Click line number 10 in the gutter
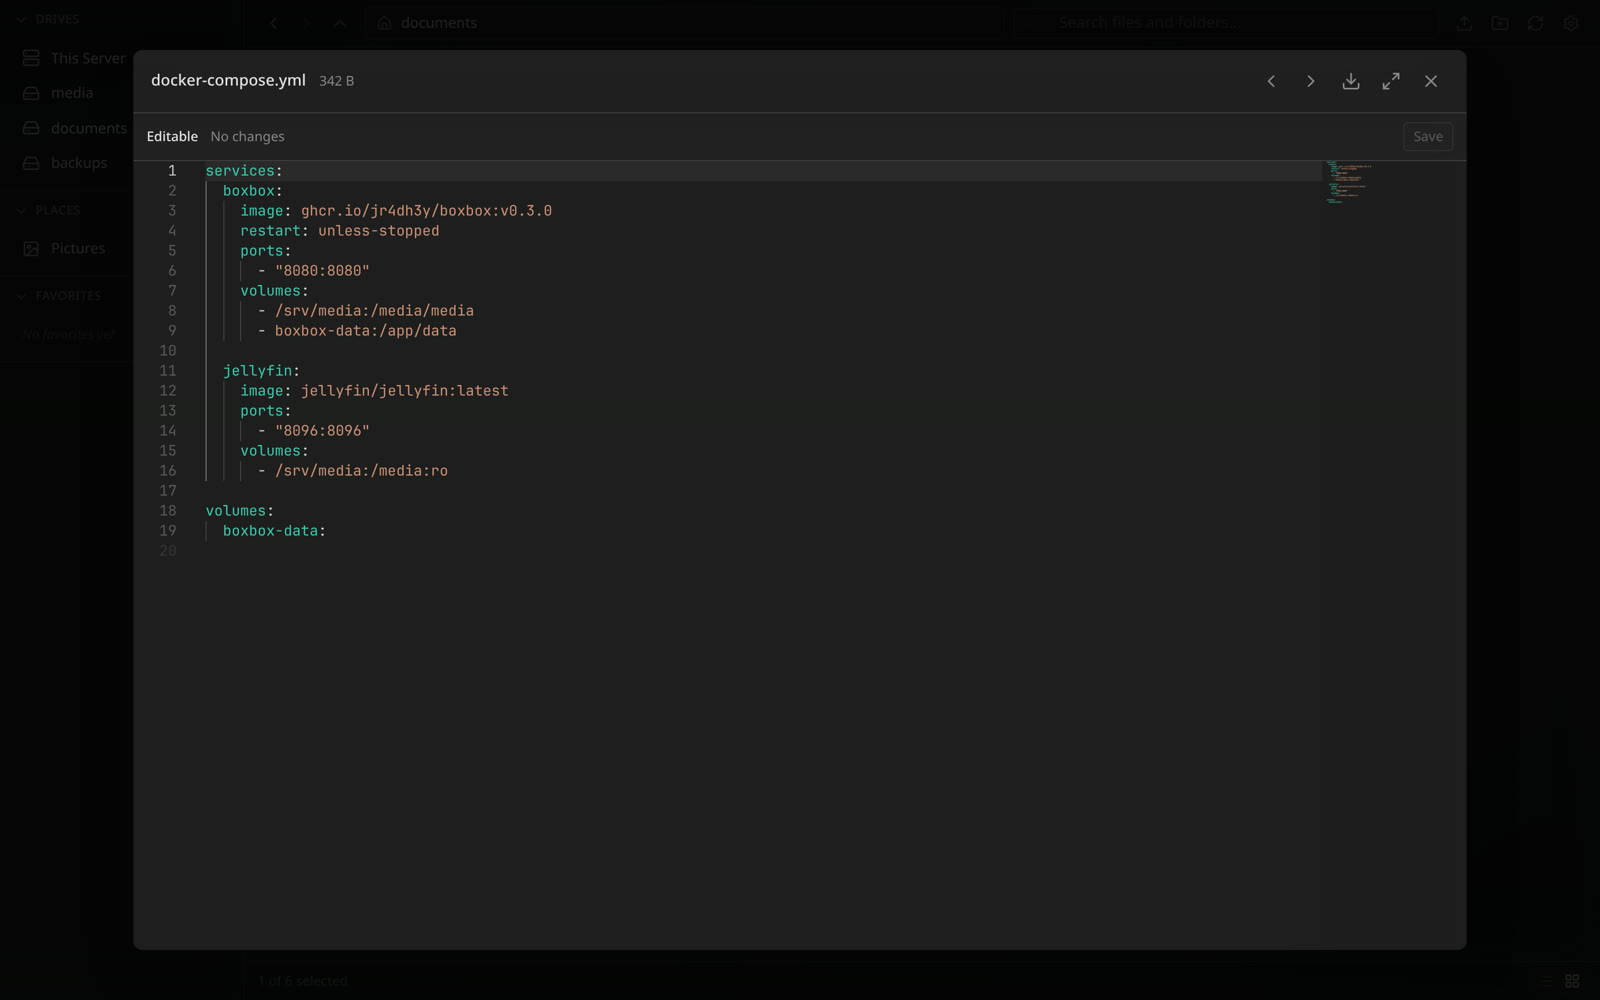 tap(167, 351)
